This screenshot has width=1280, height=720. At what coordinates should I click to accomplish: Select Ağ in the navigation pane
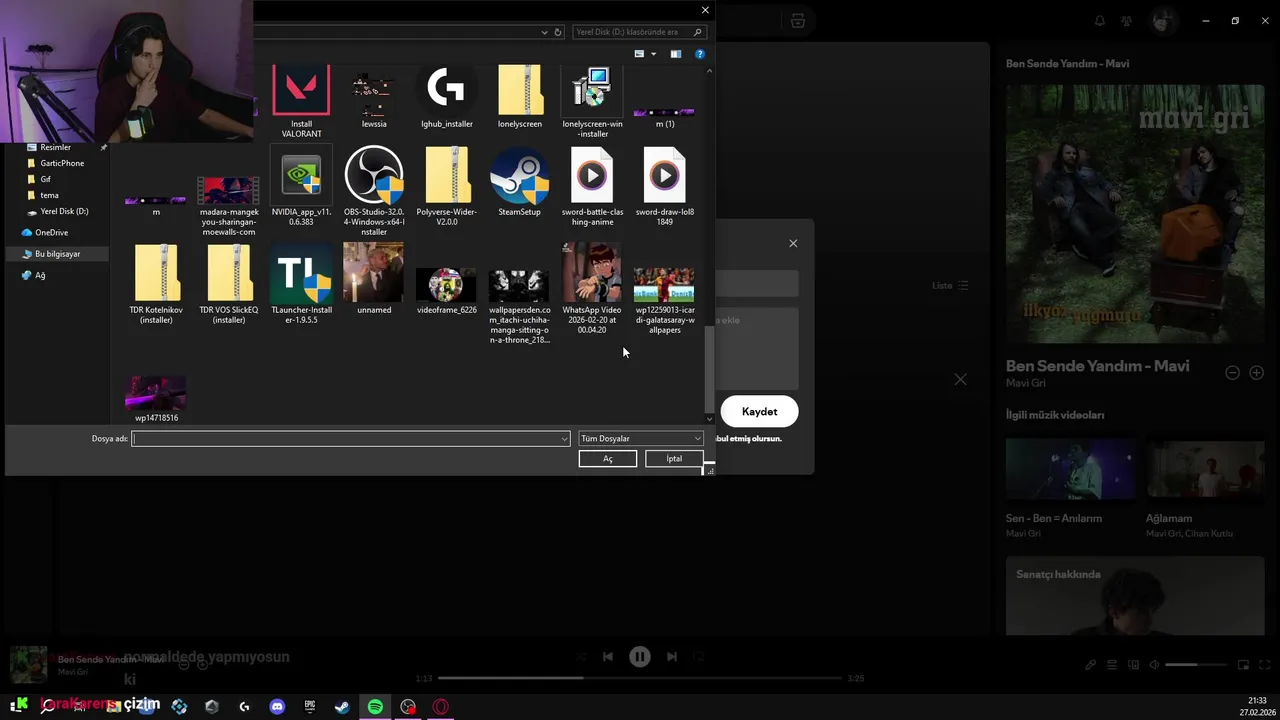tap(40, 275)
